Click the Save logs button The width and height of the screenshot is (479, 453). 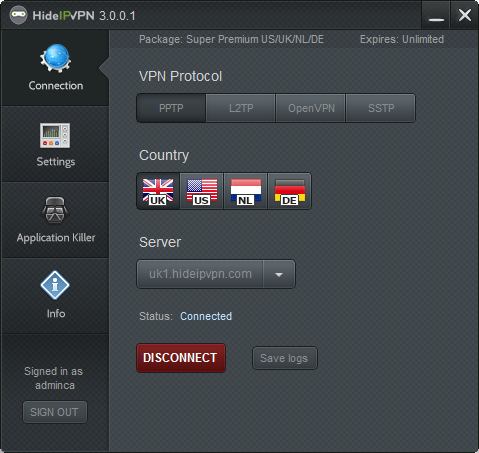pyautogui.click(x=285, y=358)
